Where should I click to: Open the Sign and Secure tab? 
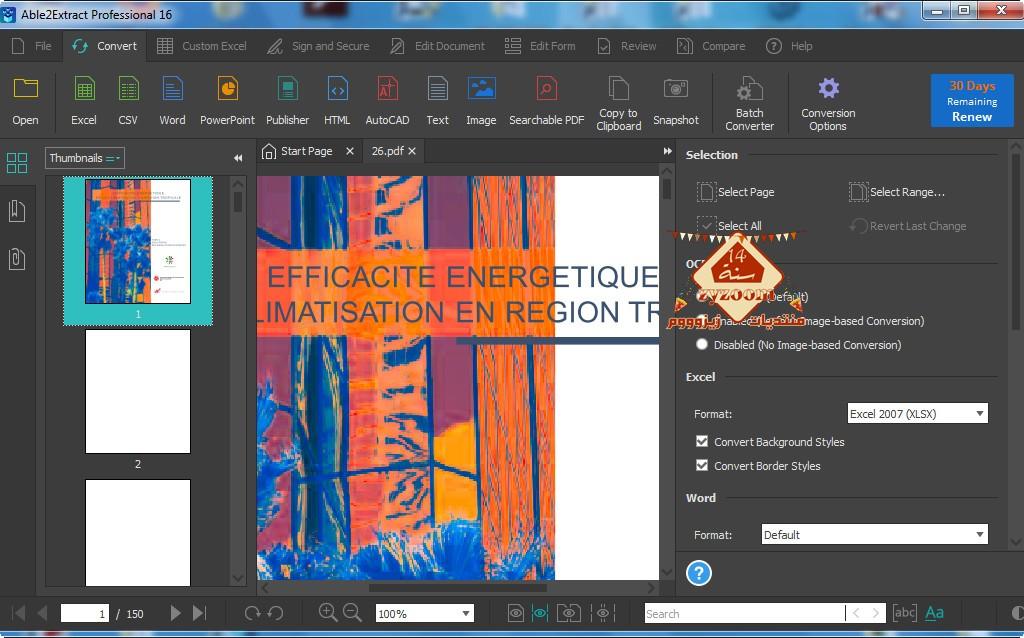tap(318, 46)
